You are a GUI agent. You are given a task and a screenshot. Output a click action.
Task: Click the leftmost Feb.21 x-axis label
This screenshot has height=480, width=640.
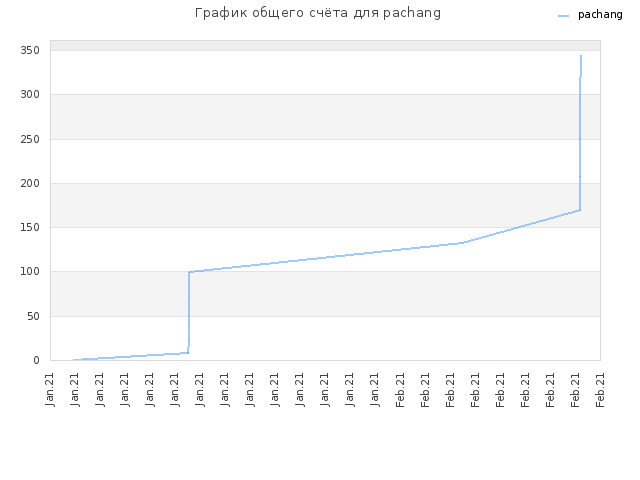click(400, 390)
